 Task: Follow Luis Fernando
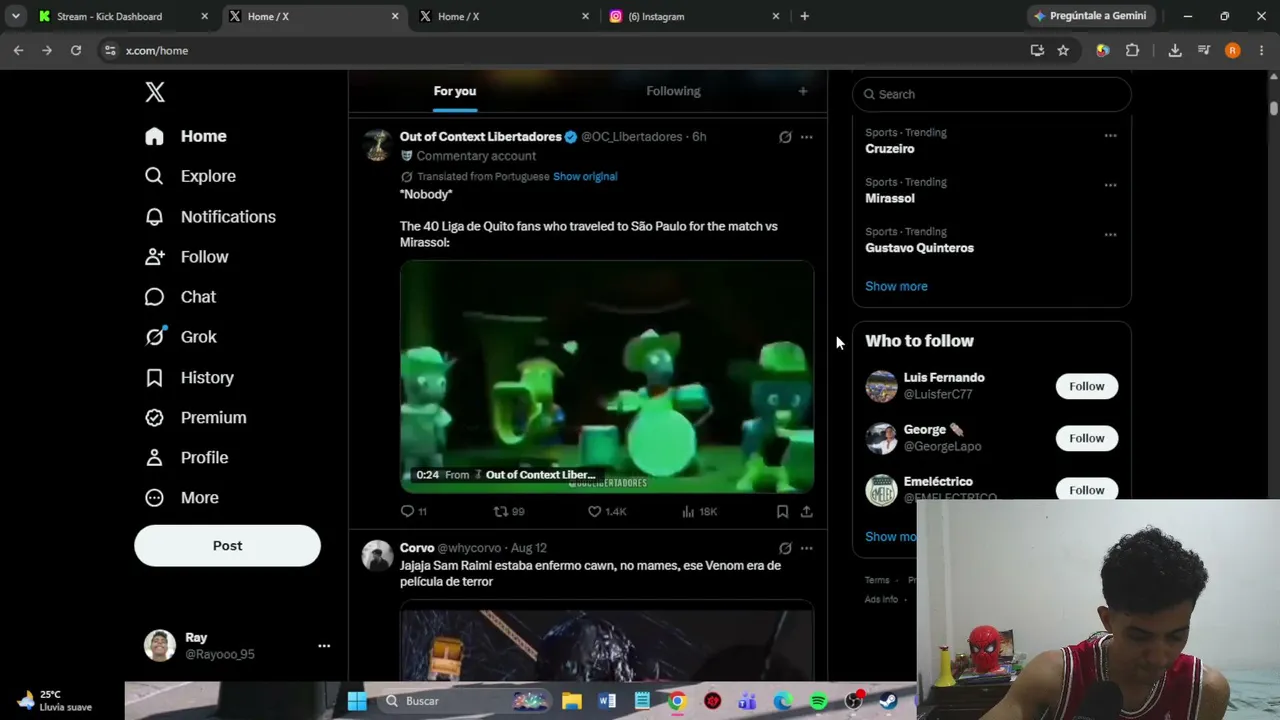[1087, 386]
